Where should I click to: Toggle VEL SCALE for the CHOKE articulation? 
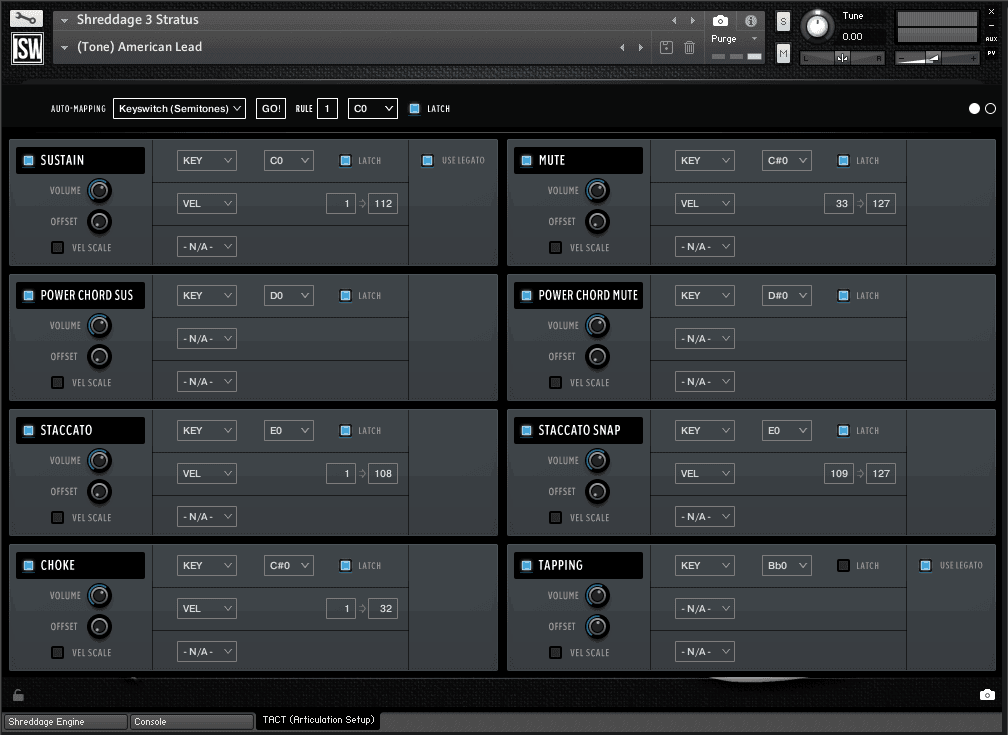[57, 652]
